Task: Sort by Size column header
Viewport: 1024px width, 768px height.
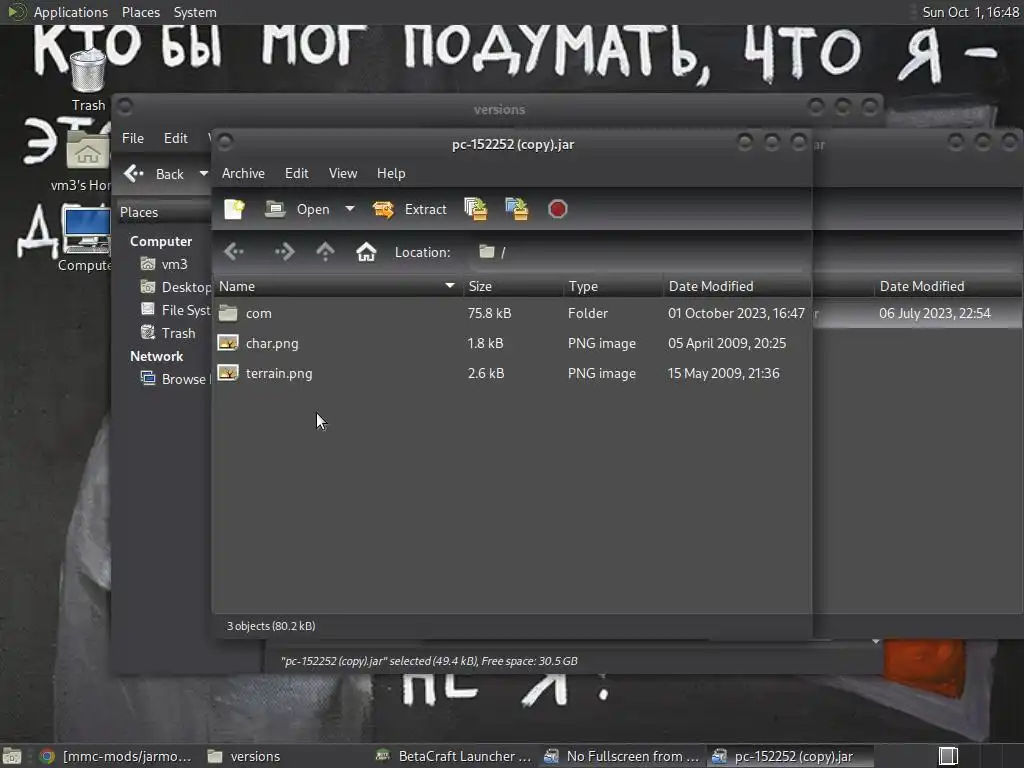Action: [513, 286]
